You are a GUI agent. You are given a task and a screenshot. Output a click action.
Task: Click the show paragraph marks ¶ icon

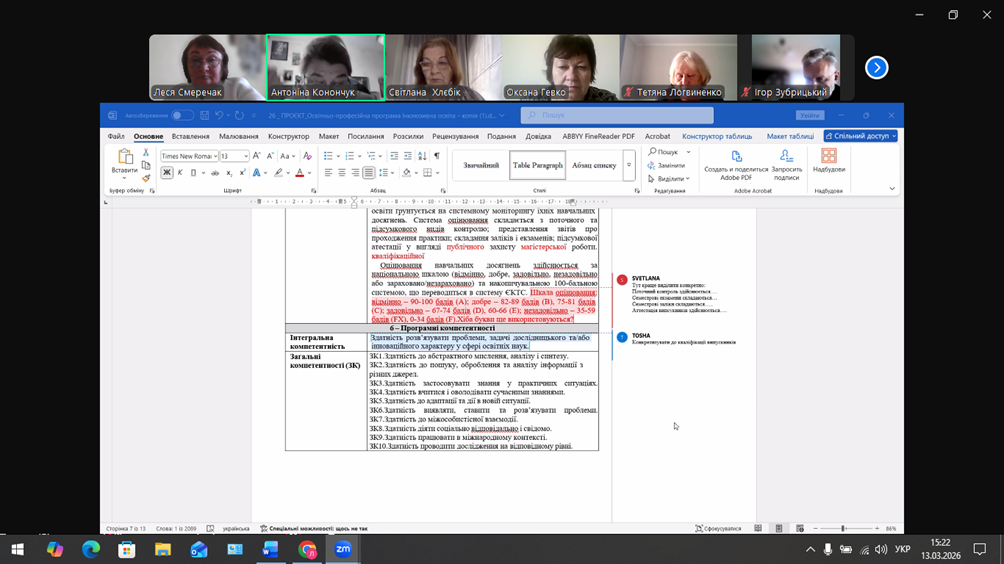(436, 156)
